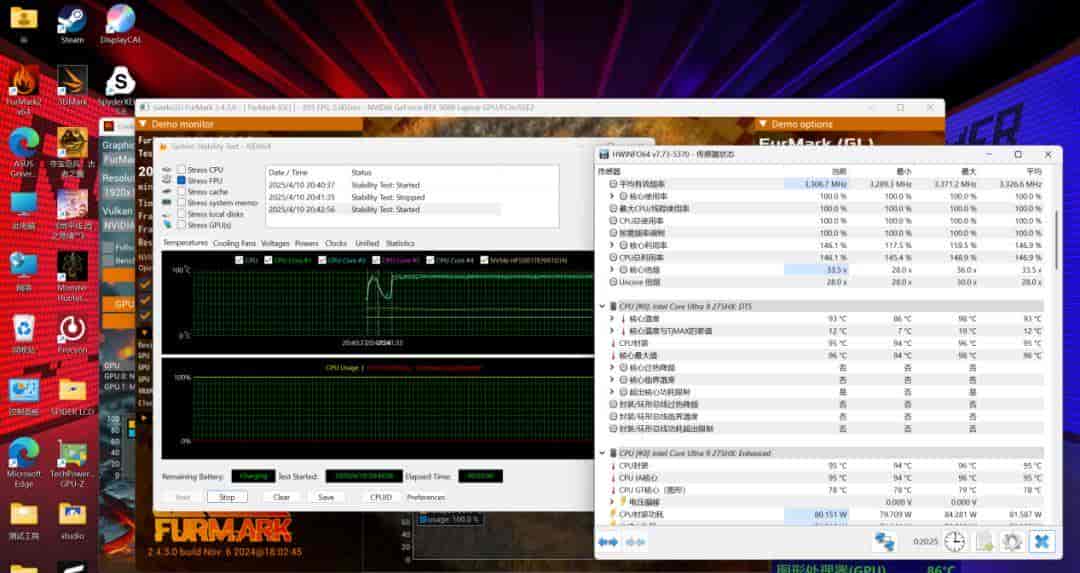The image size is (1080, 573).
Task: Click HWiNFO vertical scrollbar thumb
Action: tap(1056, 238)
